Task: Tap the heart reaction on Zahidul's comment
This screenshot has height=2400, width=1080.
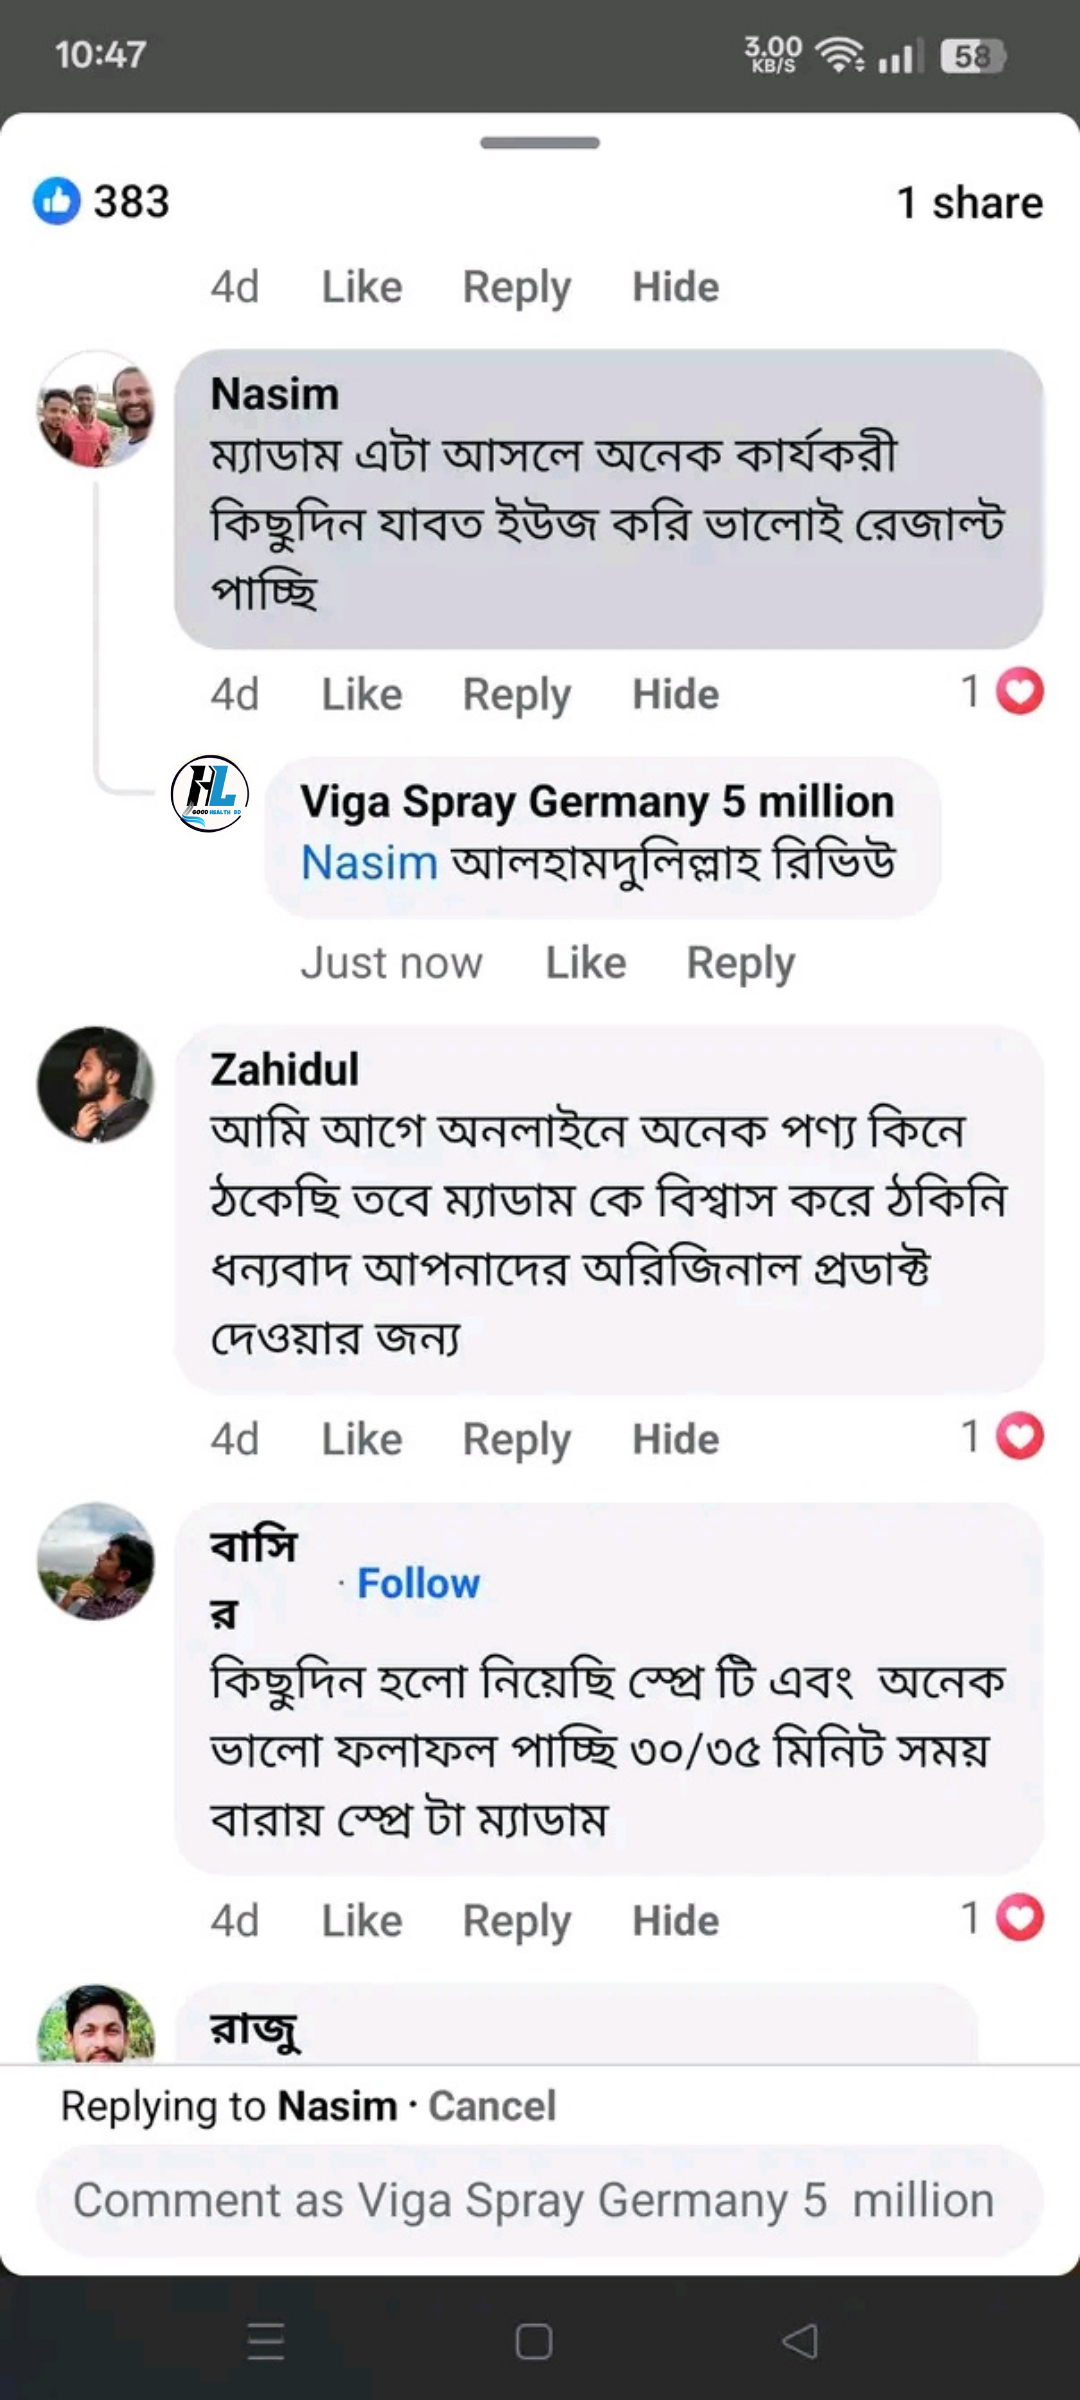Action: coord(1020,1437)
